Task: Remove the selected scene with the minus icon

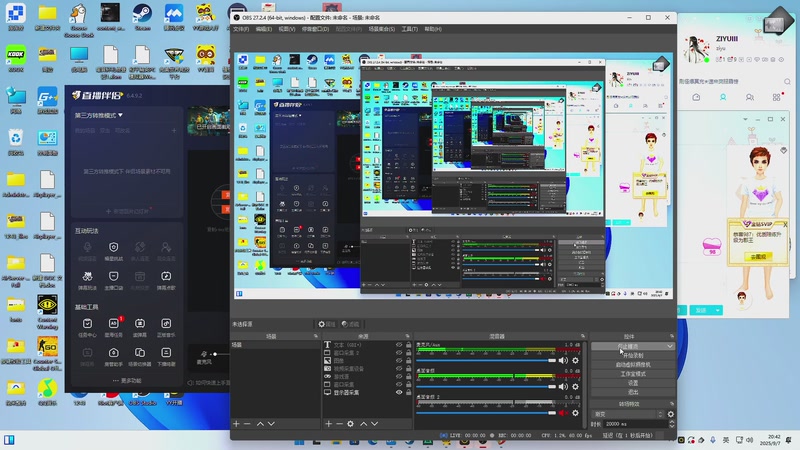Action: coord(247,423)
